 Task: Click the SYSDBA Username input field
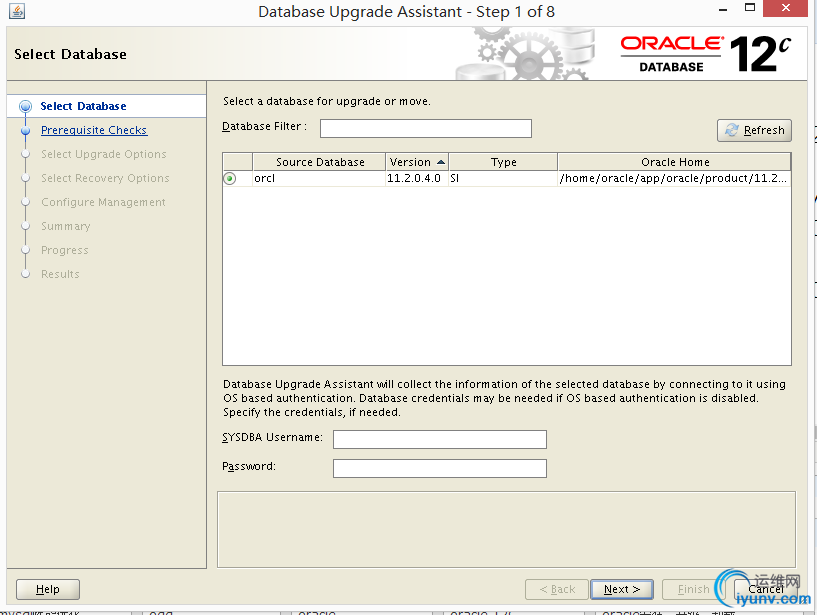440,439
